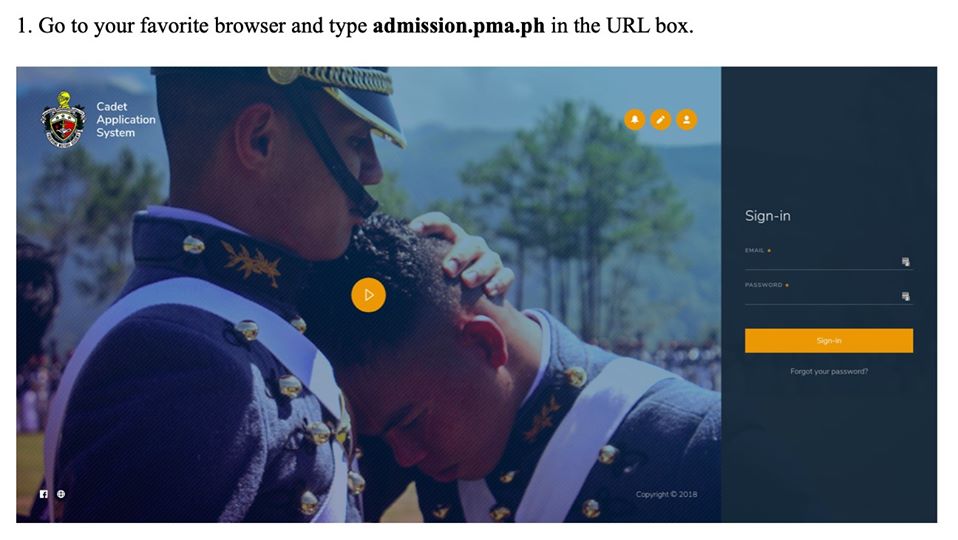Select the user profile icon

pos(686,119)
